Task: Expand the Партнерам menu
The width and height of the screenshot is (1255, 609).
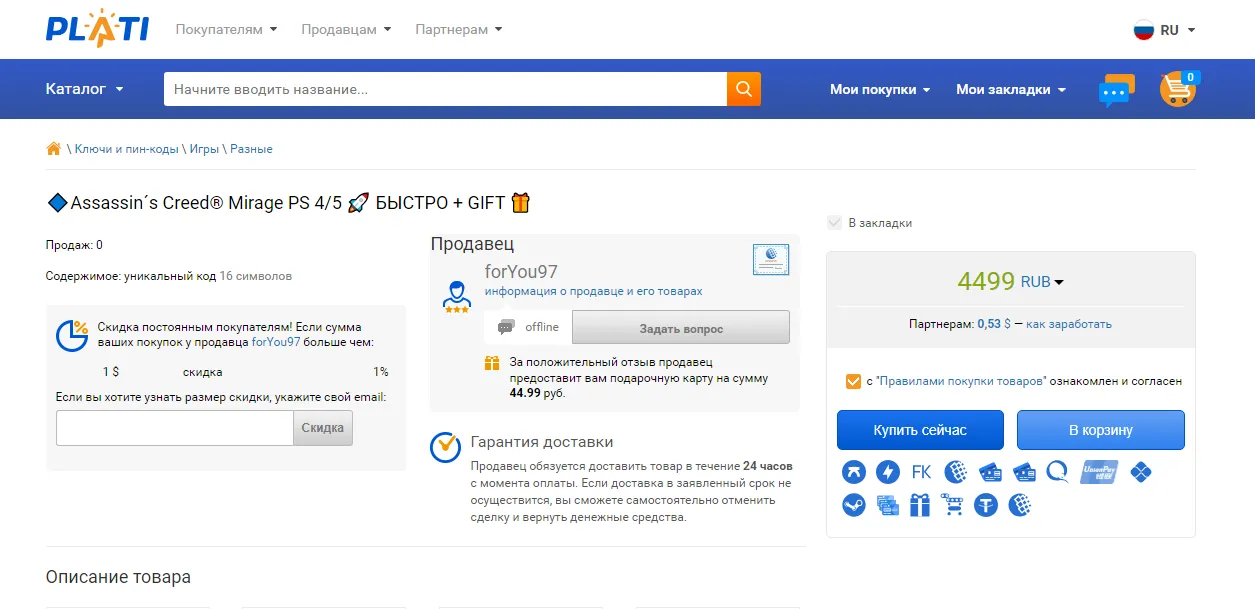Action: point(459,29)
